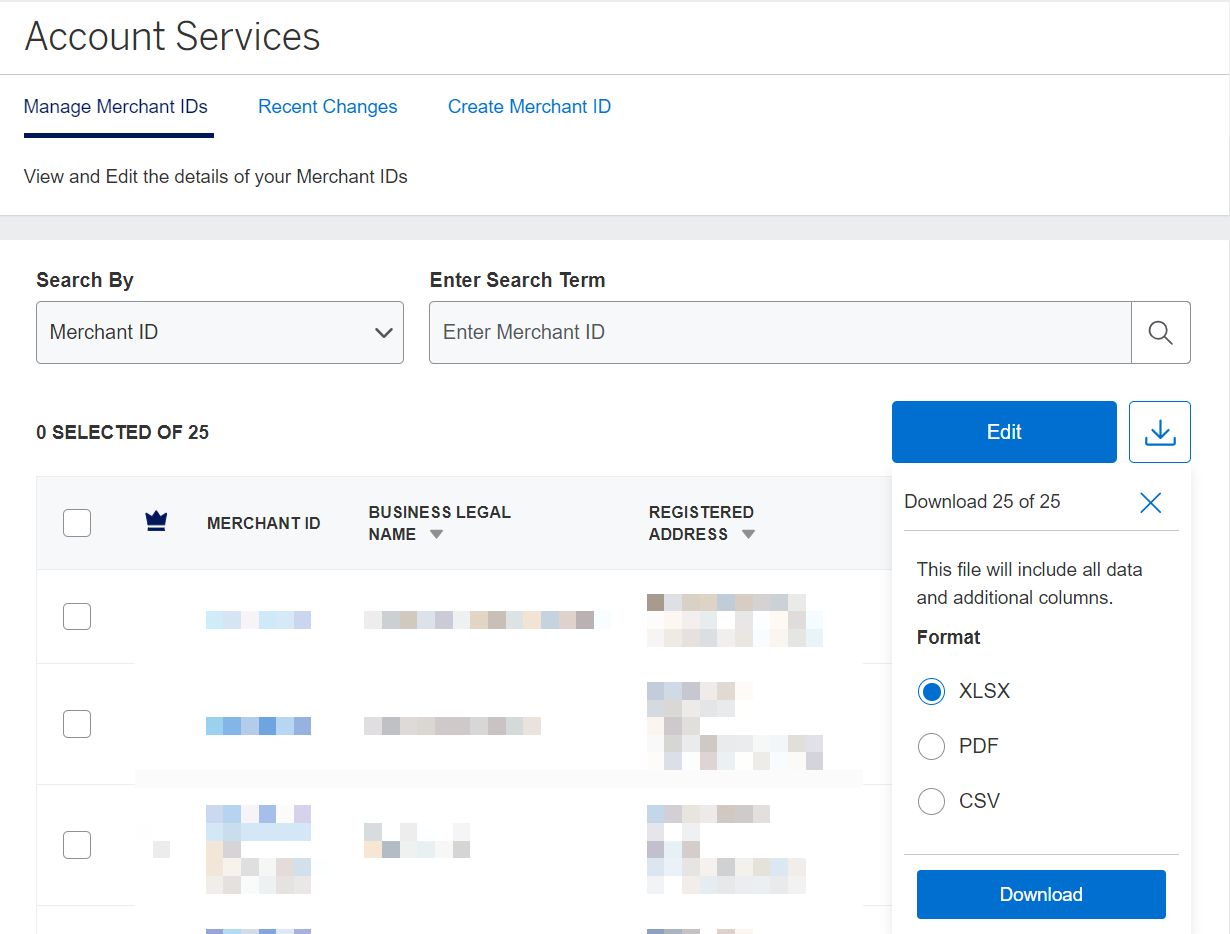Viewport: 1230px width, 934px height.
Task: Click the Edit button
Action: click(1003, 432)
